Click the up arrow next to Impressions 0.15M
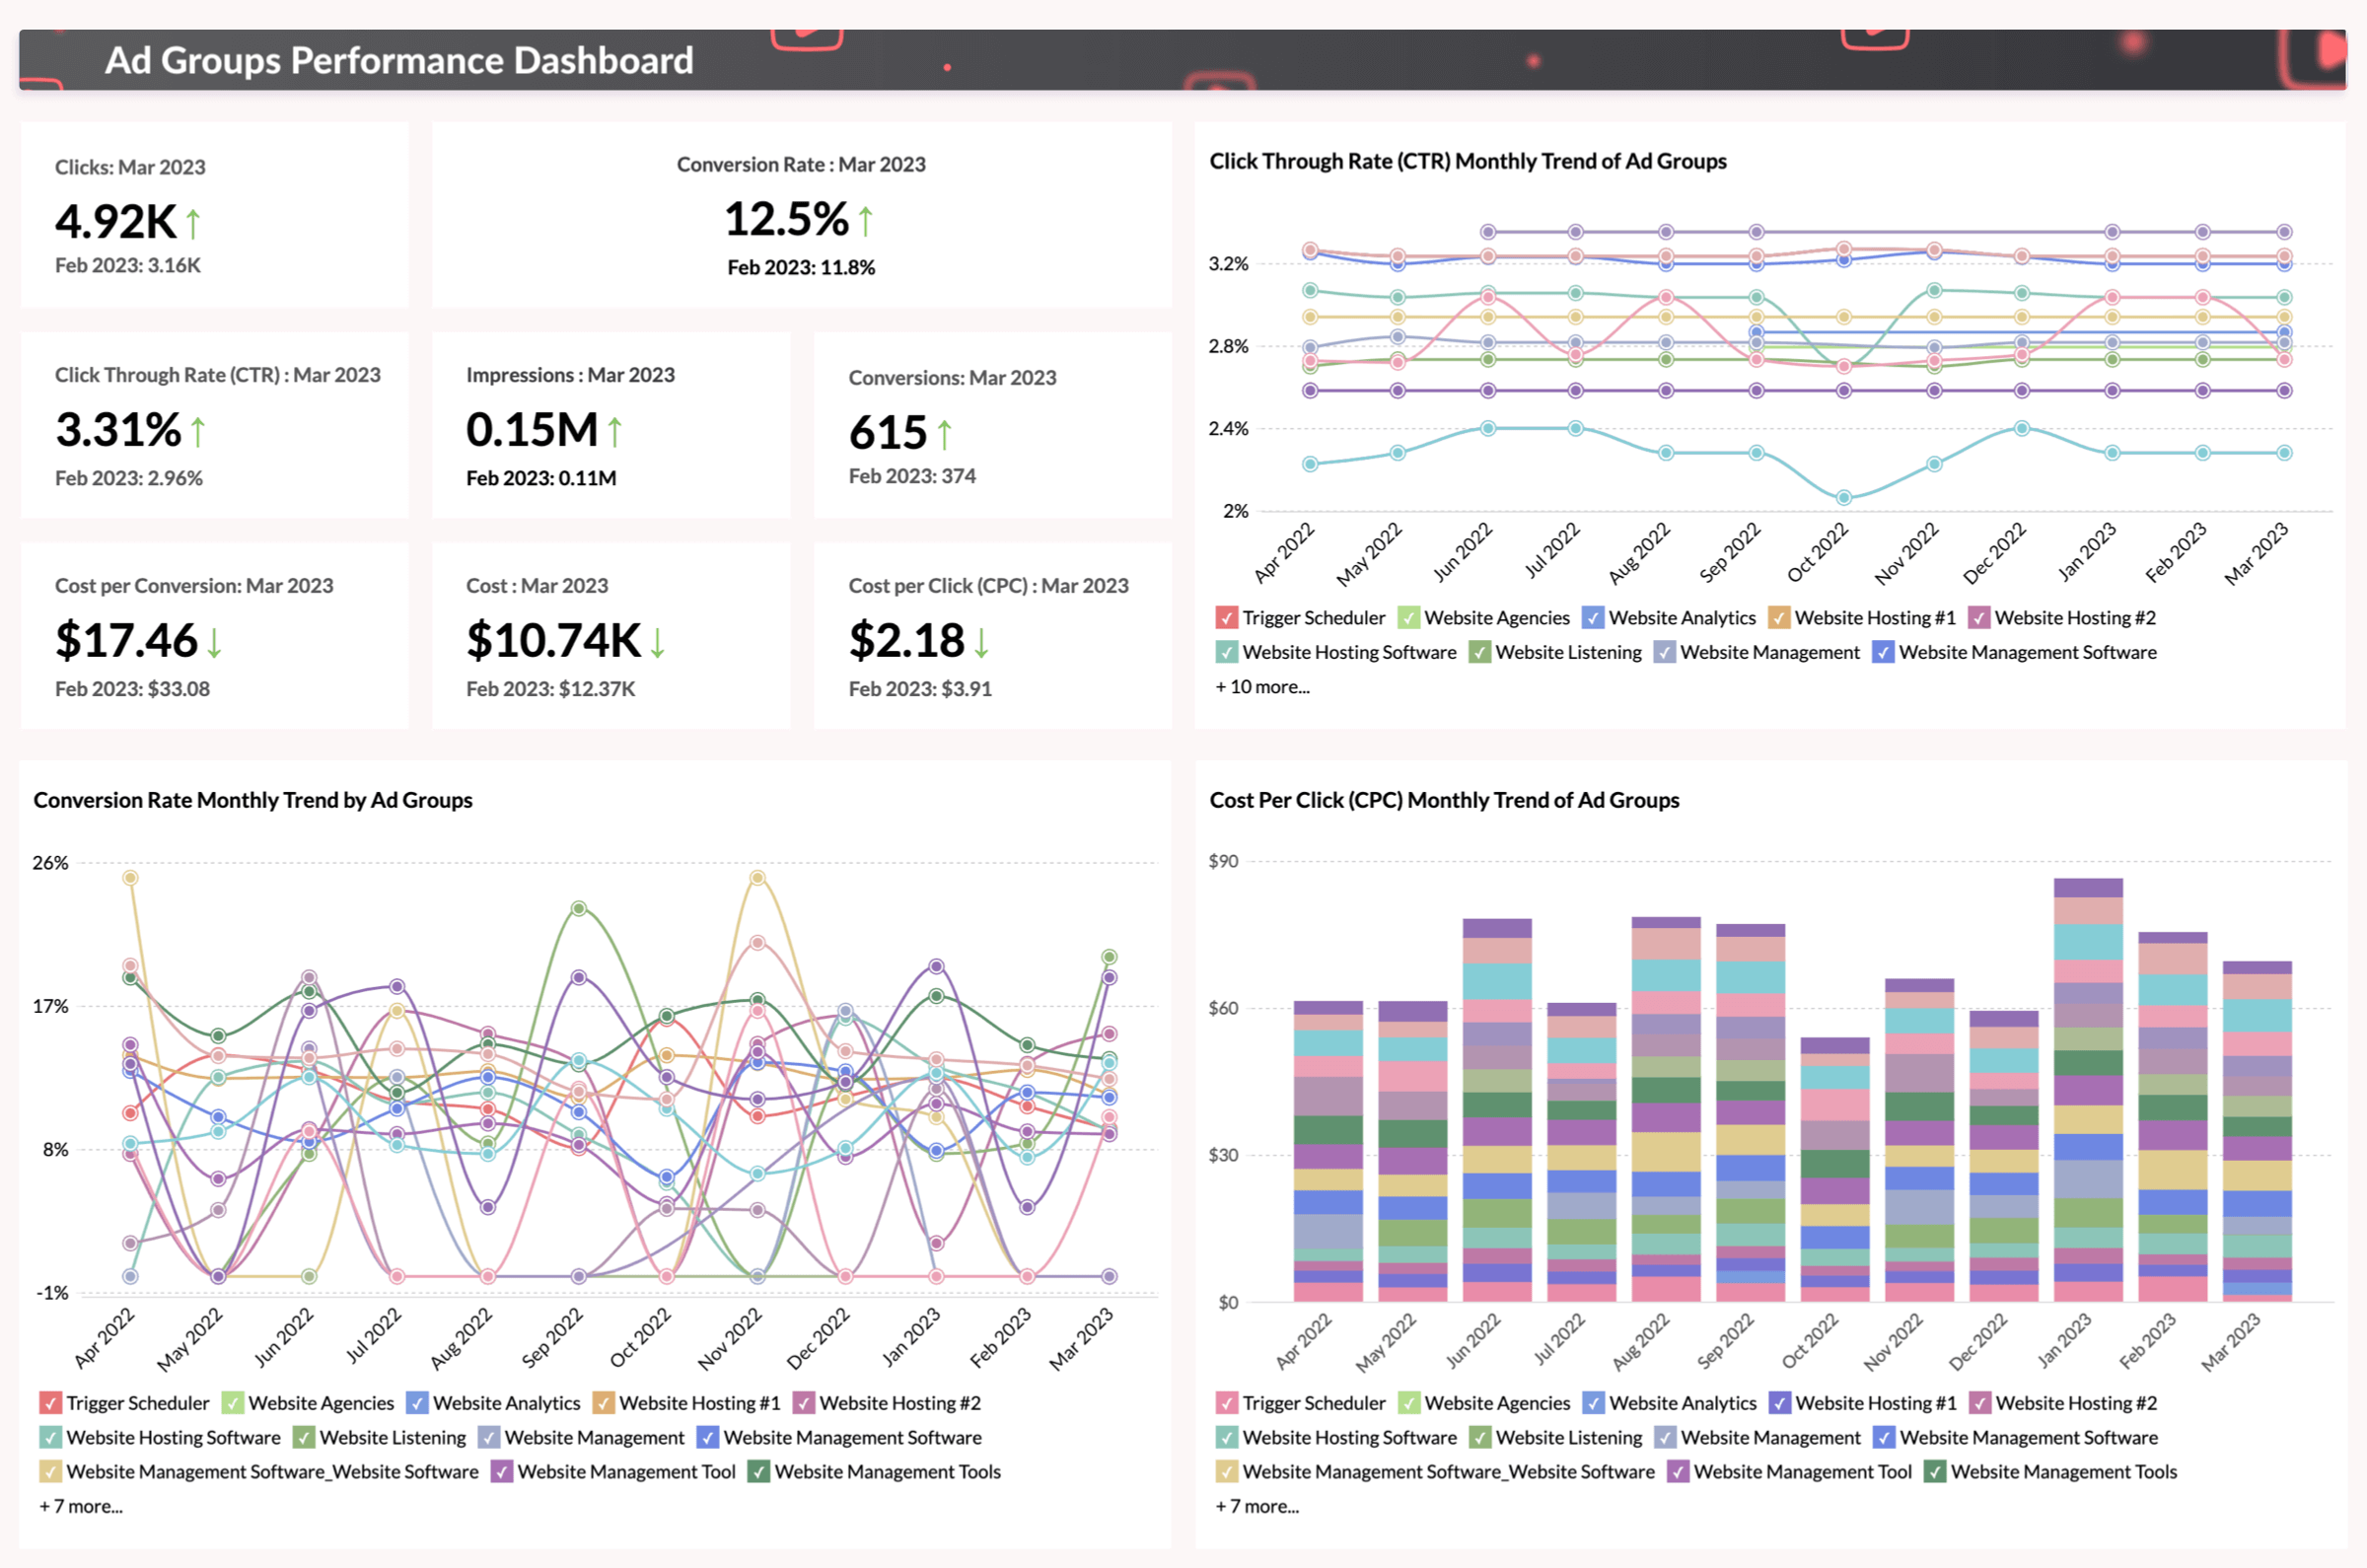 click(x=614, y=432)
